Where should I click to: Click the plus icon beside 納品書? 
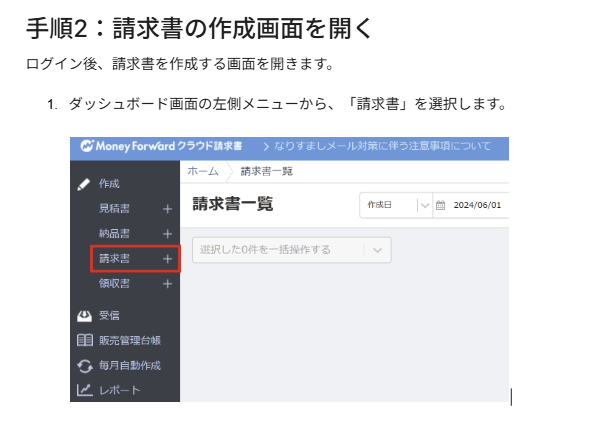167,234
